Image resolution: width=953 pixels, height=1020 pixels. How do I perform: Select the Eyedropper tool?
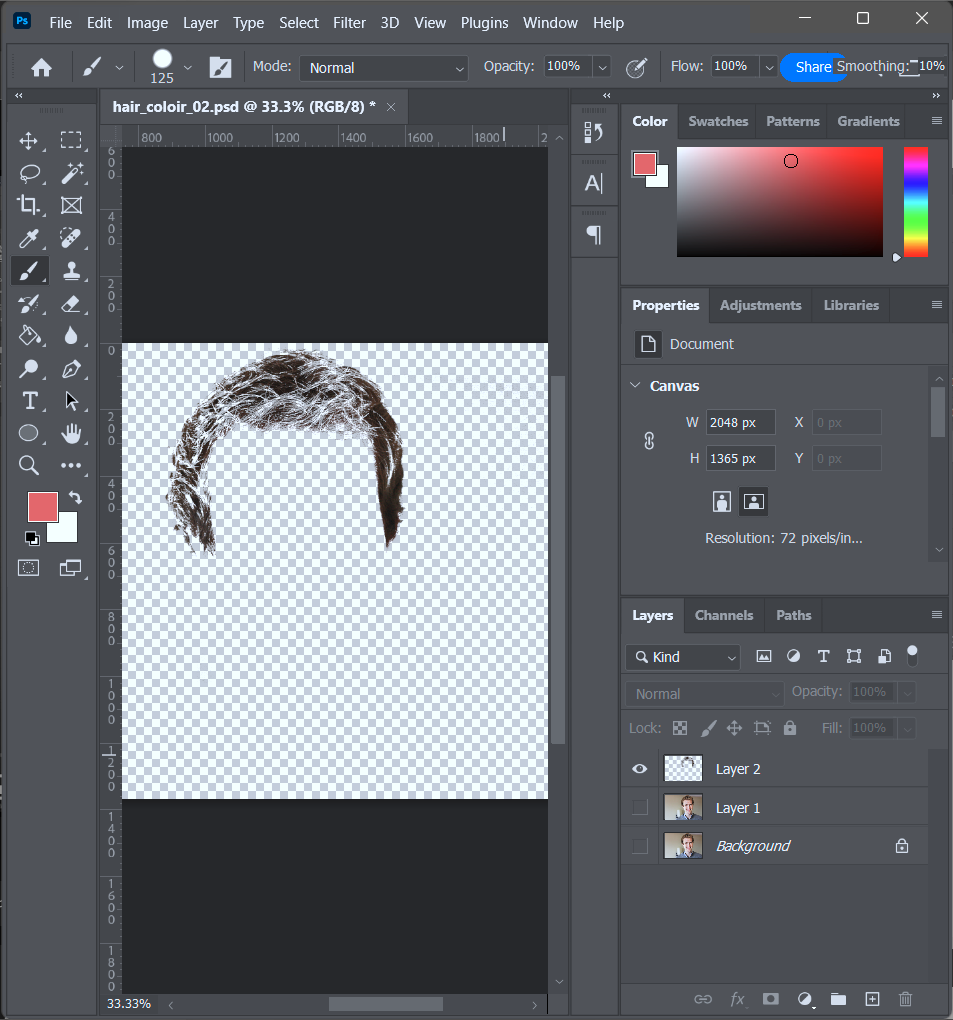click(29, 238)
